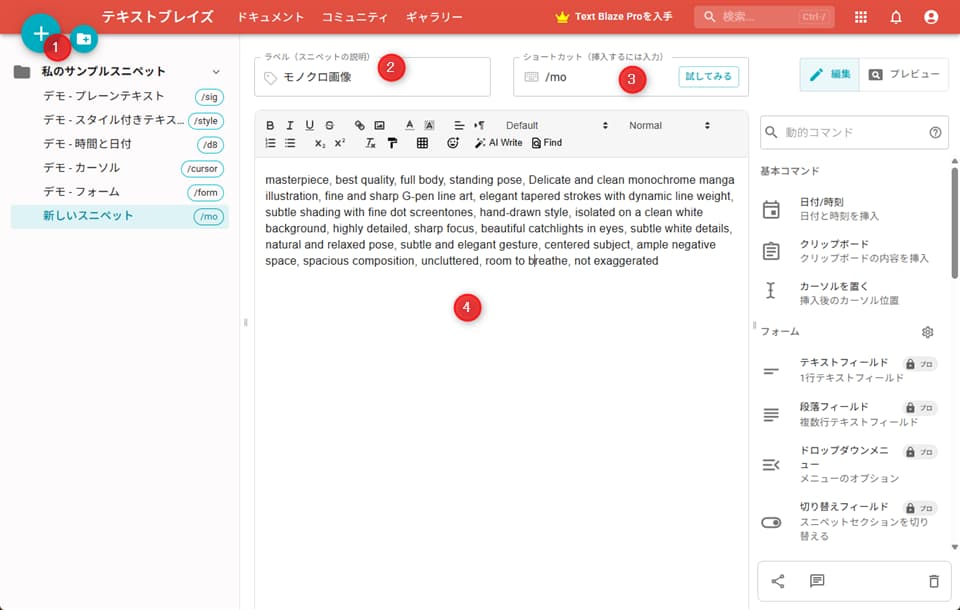The width and height of the screenshot is (960, 610).
Task: Open the text color picker
Action: coord(410,125)
